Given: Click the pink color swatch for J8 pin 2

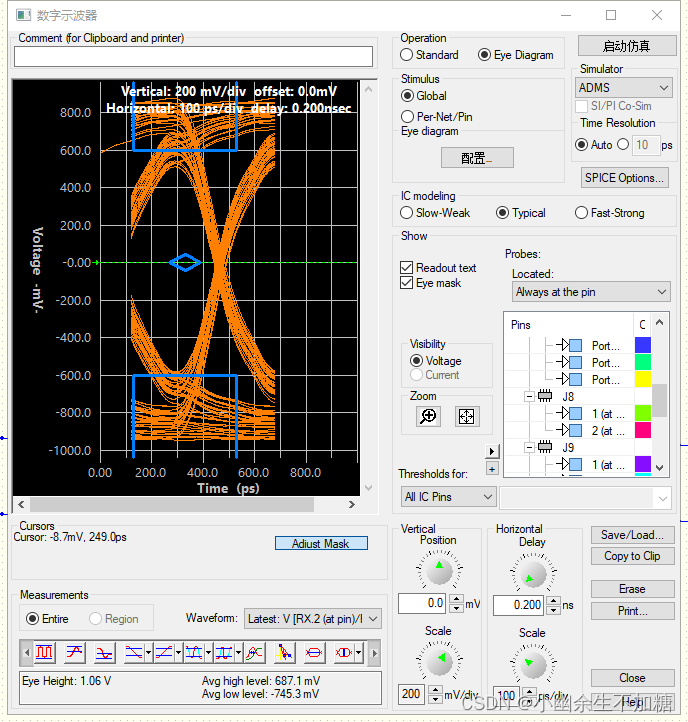Looking at the screenshot, I should pos(642,430).
